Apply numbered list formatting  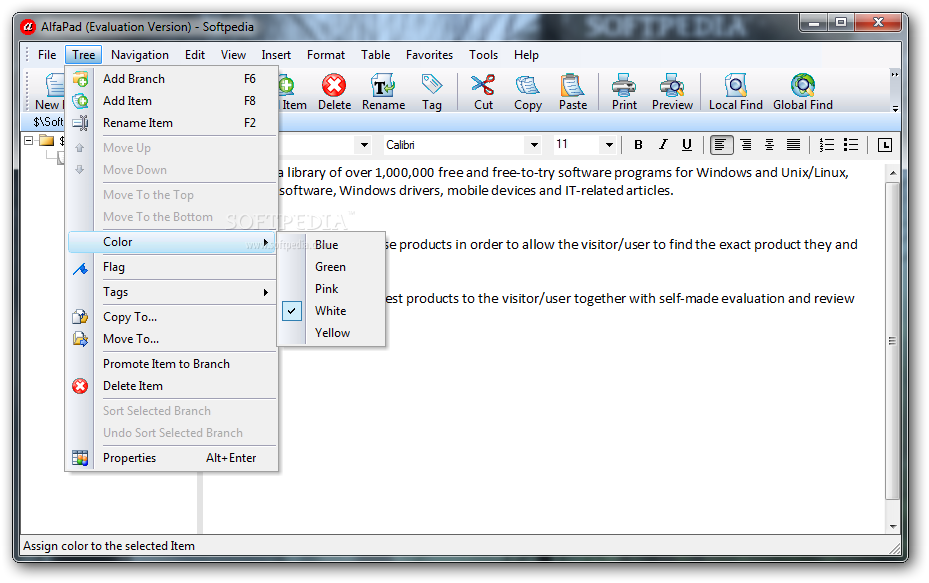[827, 145]
